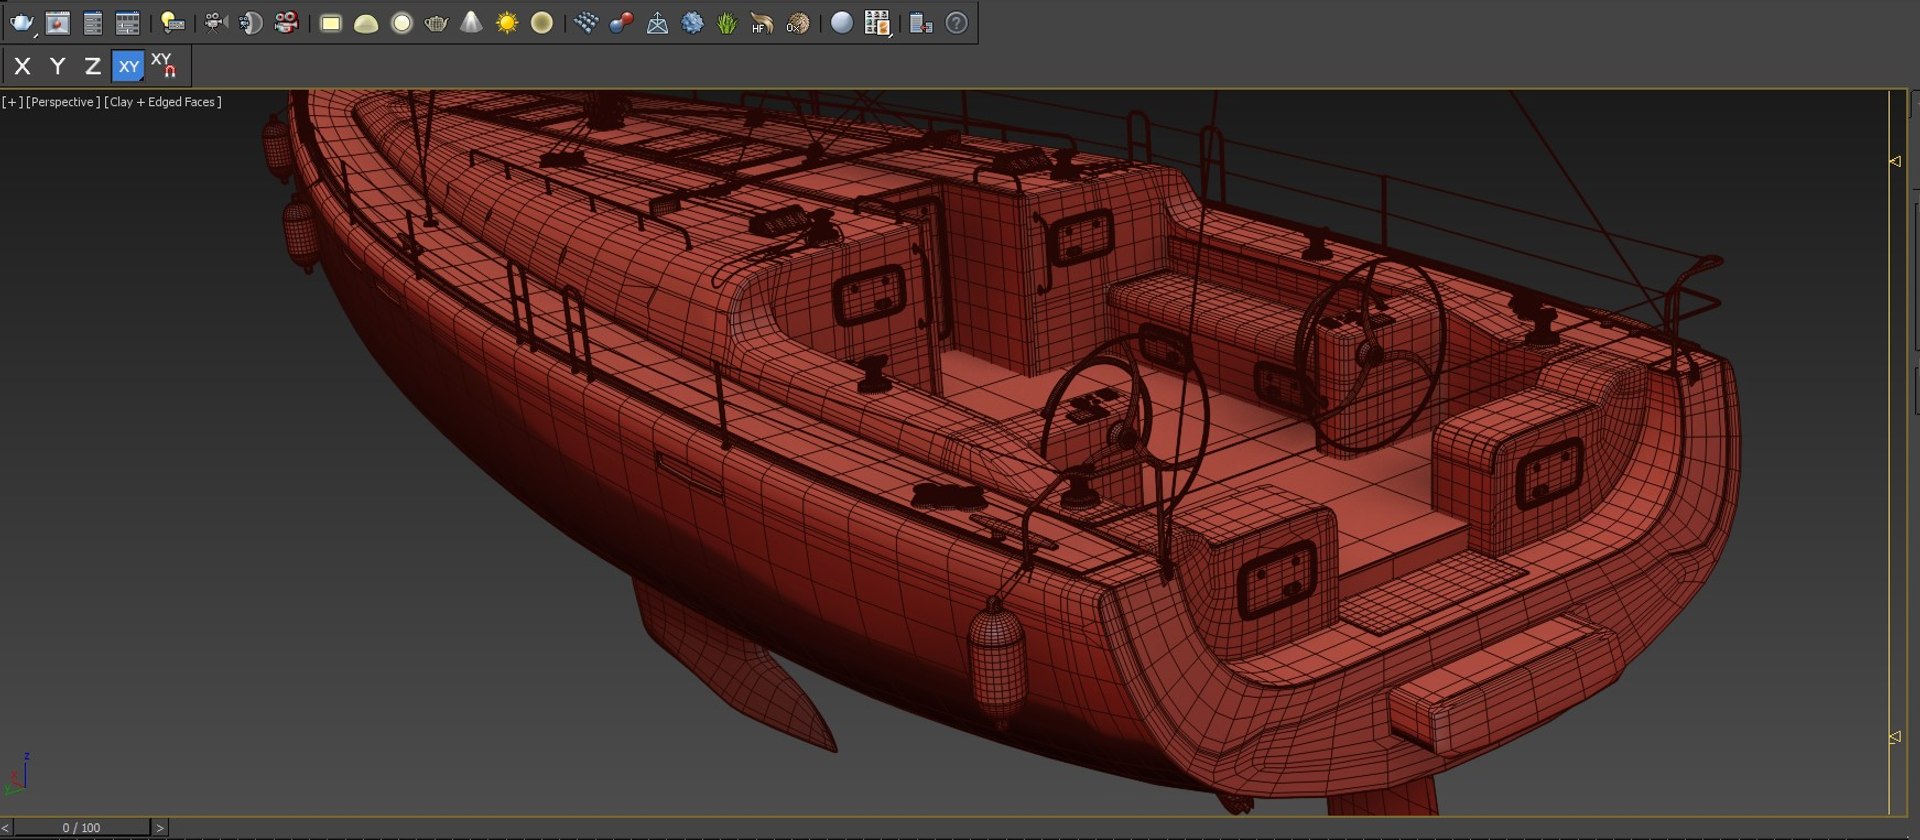Toggle XY snaps with magnet icon
This screenshot has height=840, width=1920.
click(x=164, y=66)
